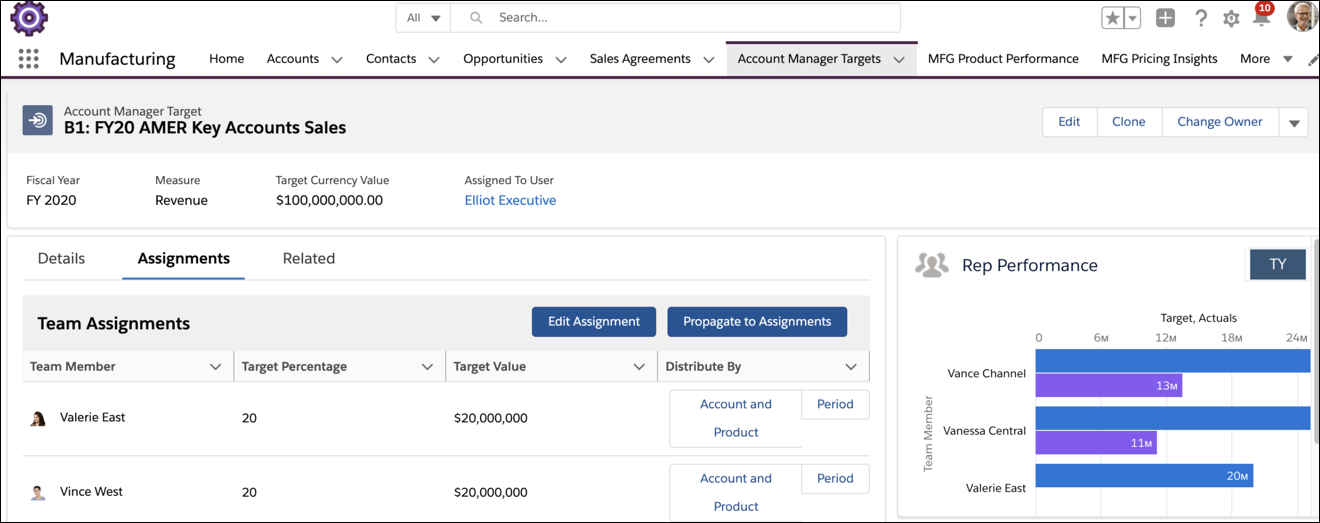Image resolution: width=1320 pixels, height=523 pixels.
Task: Switch to the Assignments tab
Action: point(184,258)
